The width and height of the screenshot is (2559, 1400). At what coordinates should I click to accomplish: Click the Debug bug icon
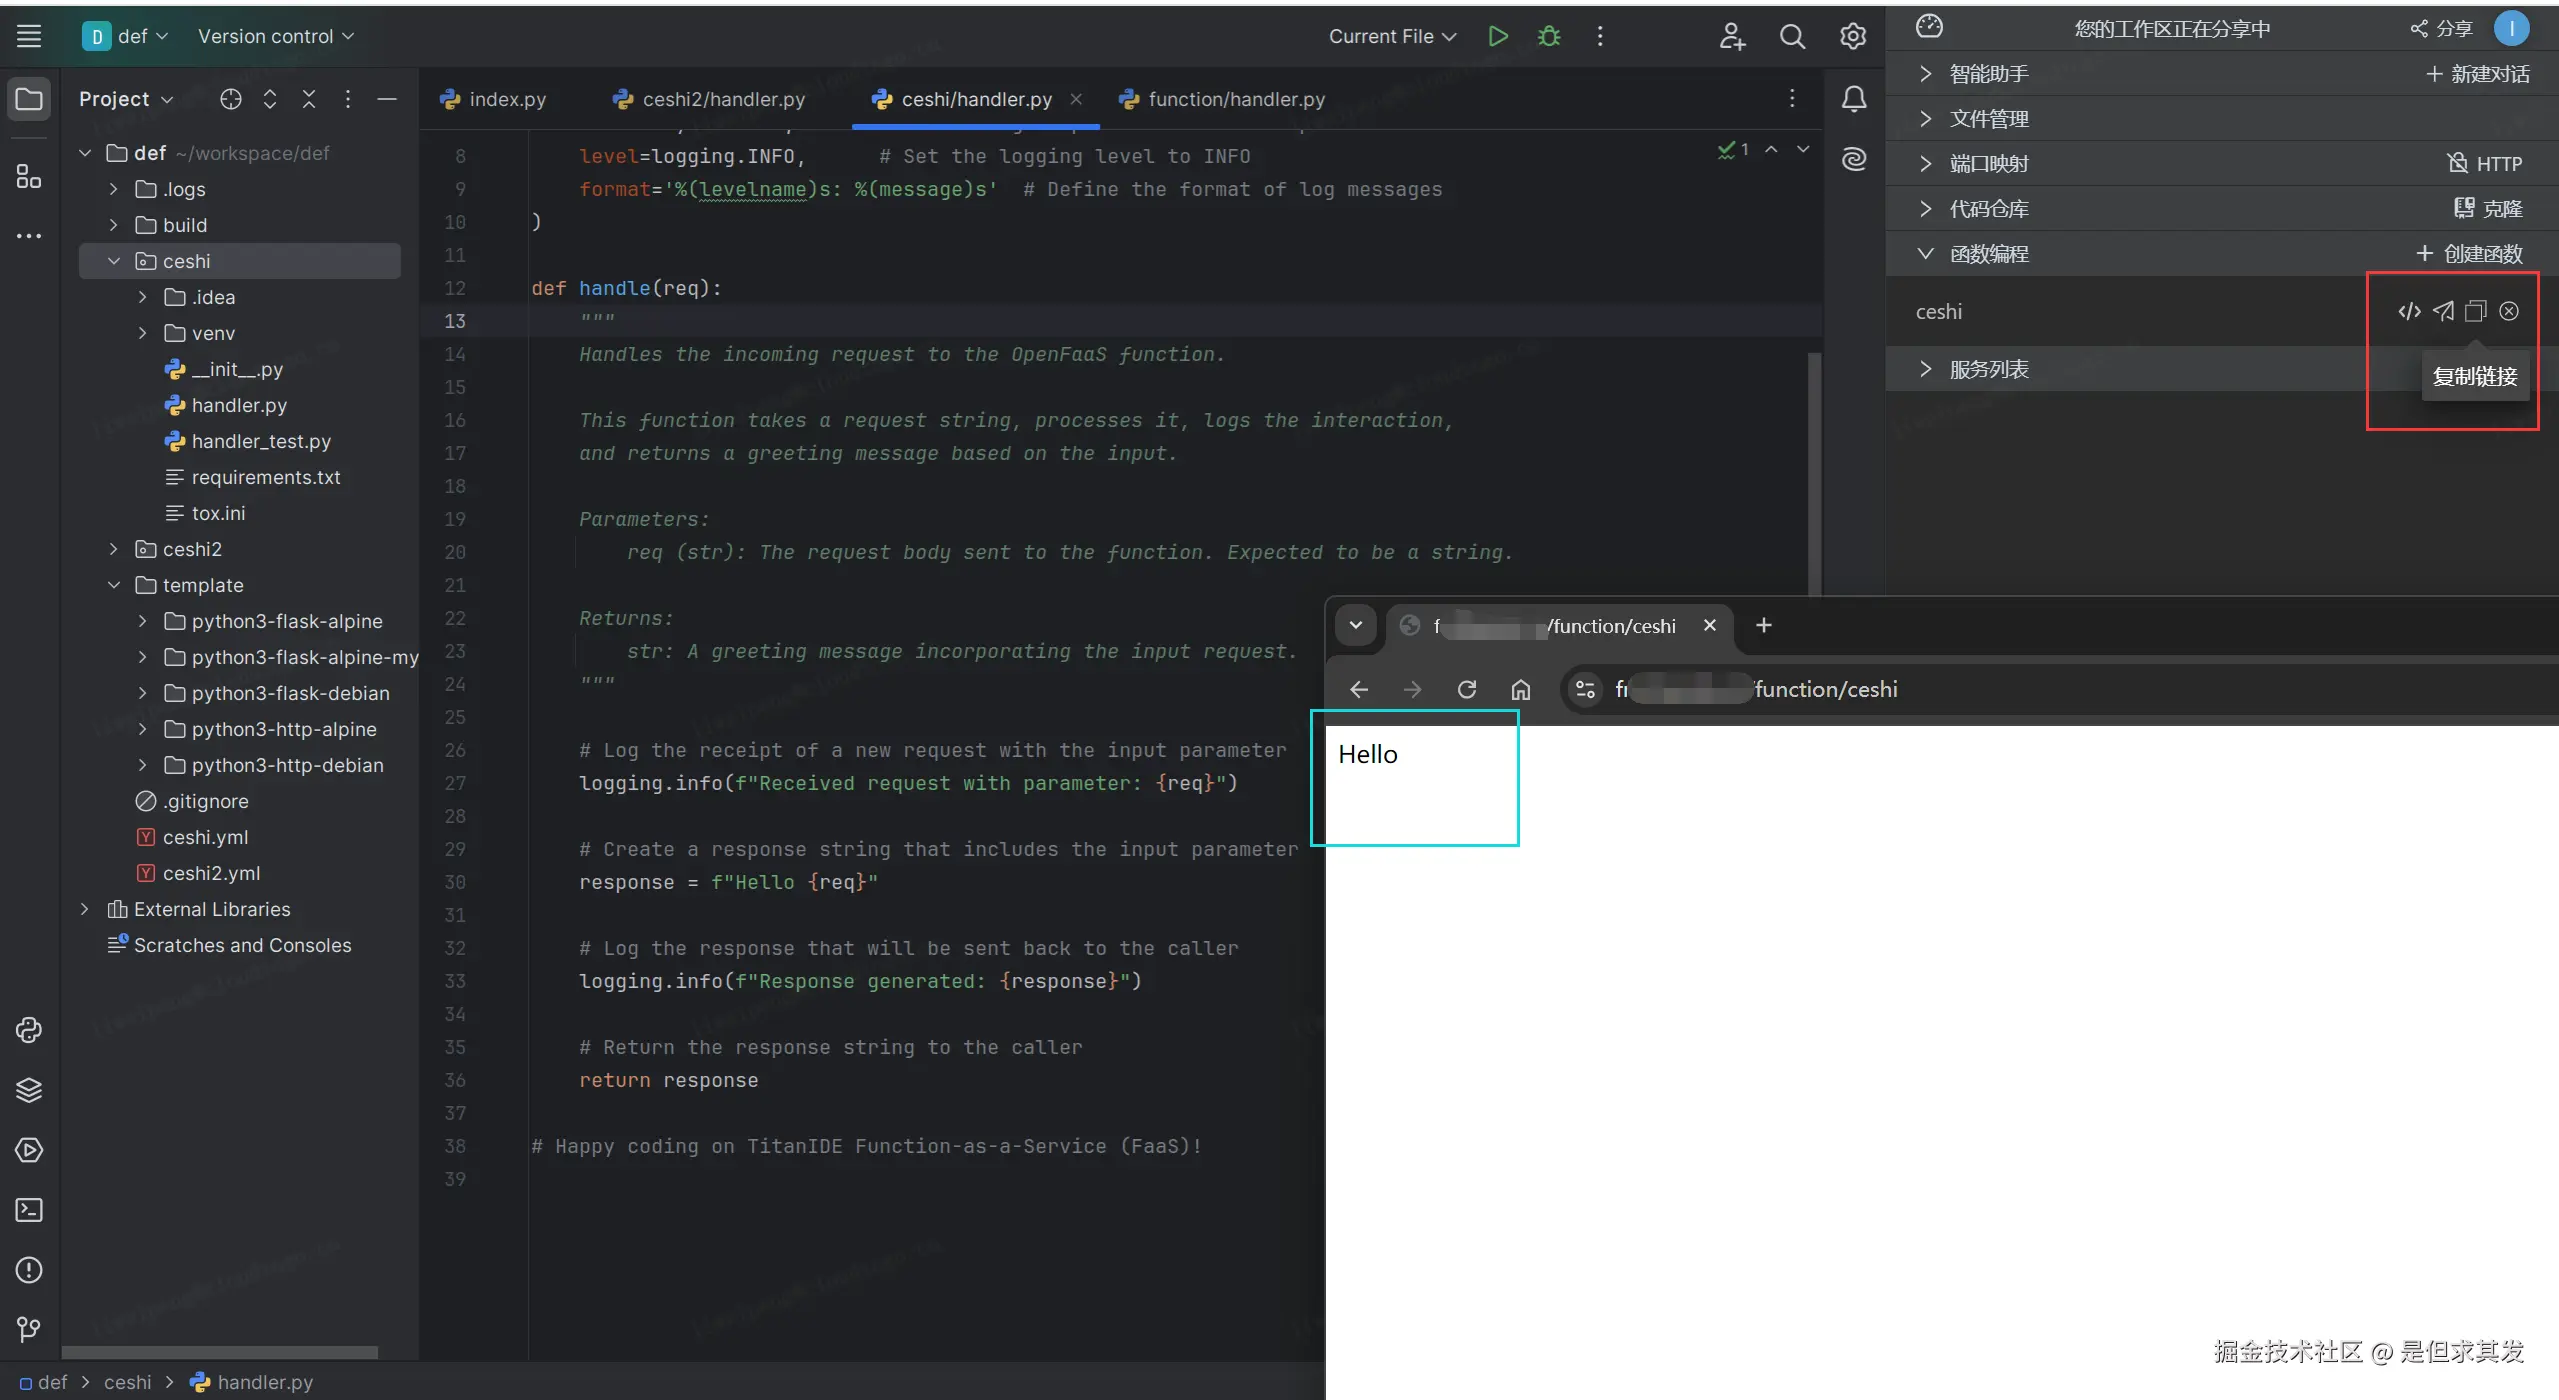[x=1549, y=36]
